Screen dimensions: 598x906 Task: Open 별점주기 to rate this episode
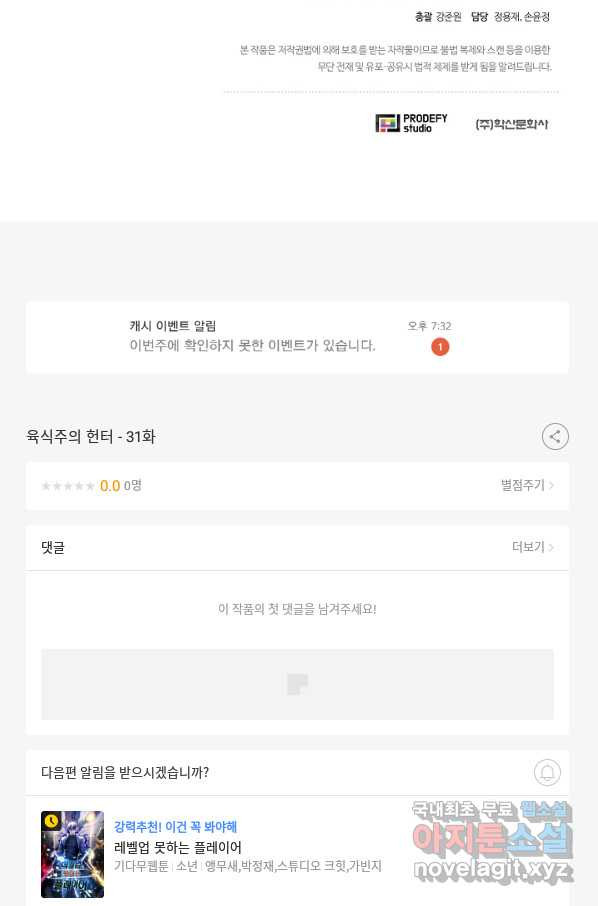click(523, 485)
